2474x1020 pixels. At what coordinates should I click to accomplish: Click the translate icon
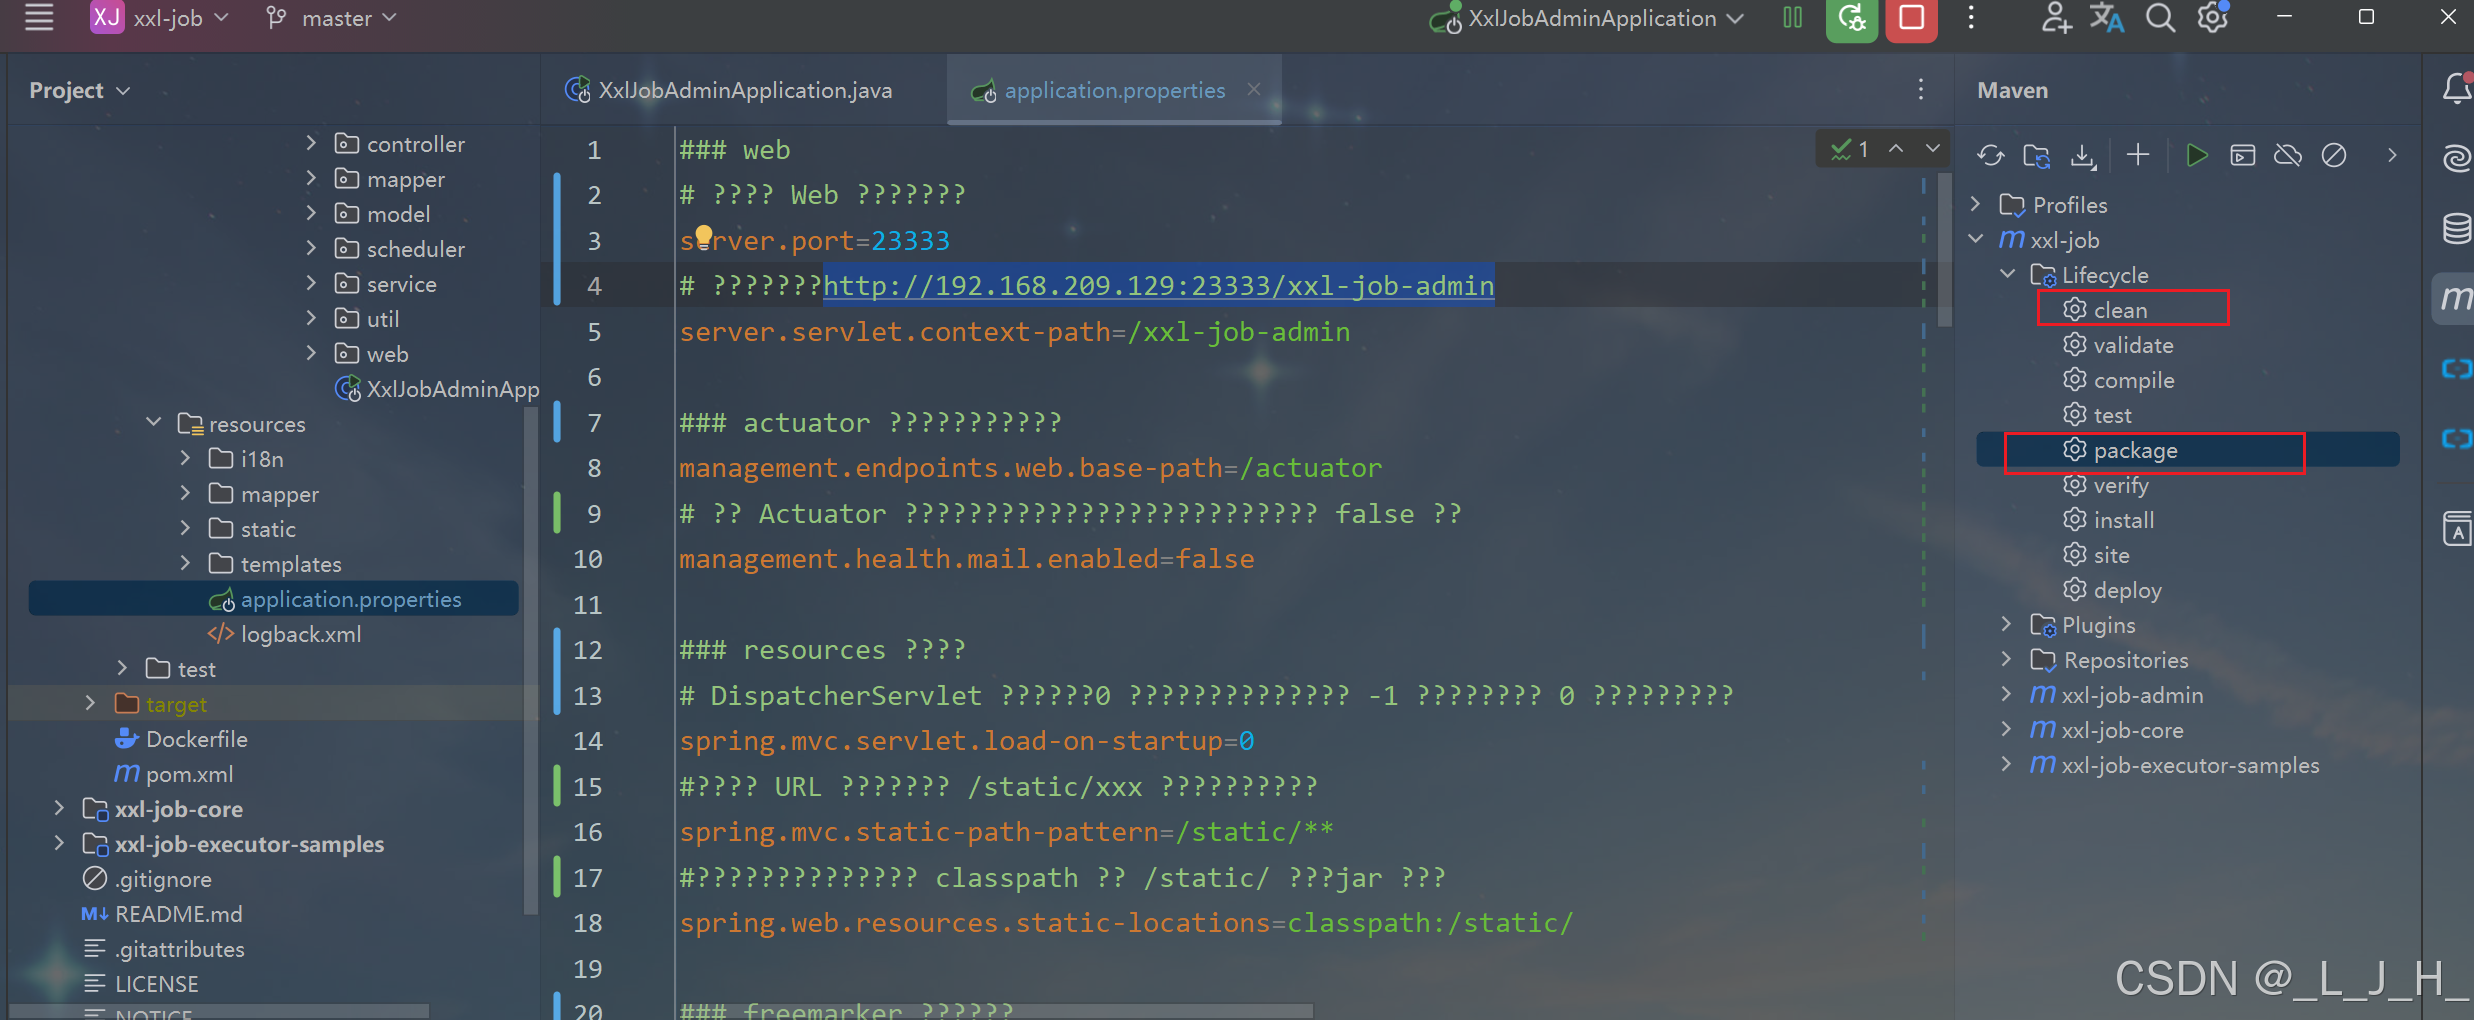[x=2107, y=18]
